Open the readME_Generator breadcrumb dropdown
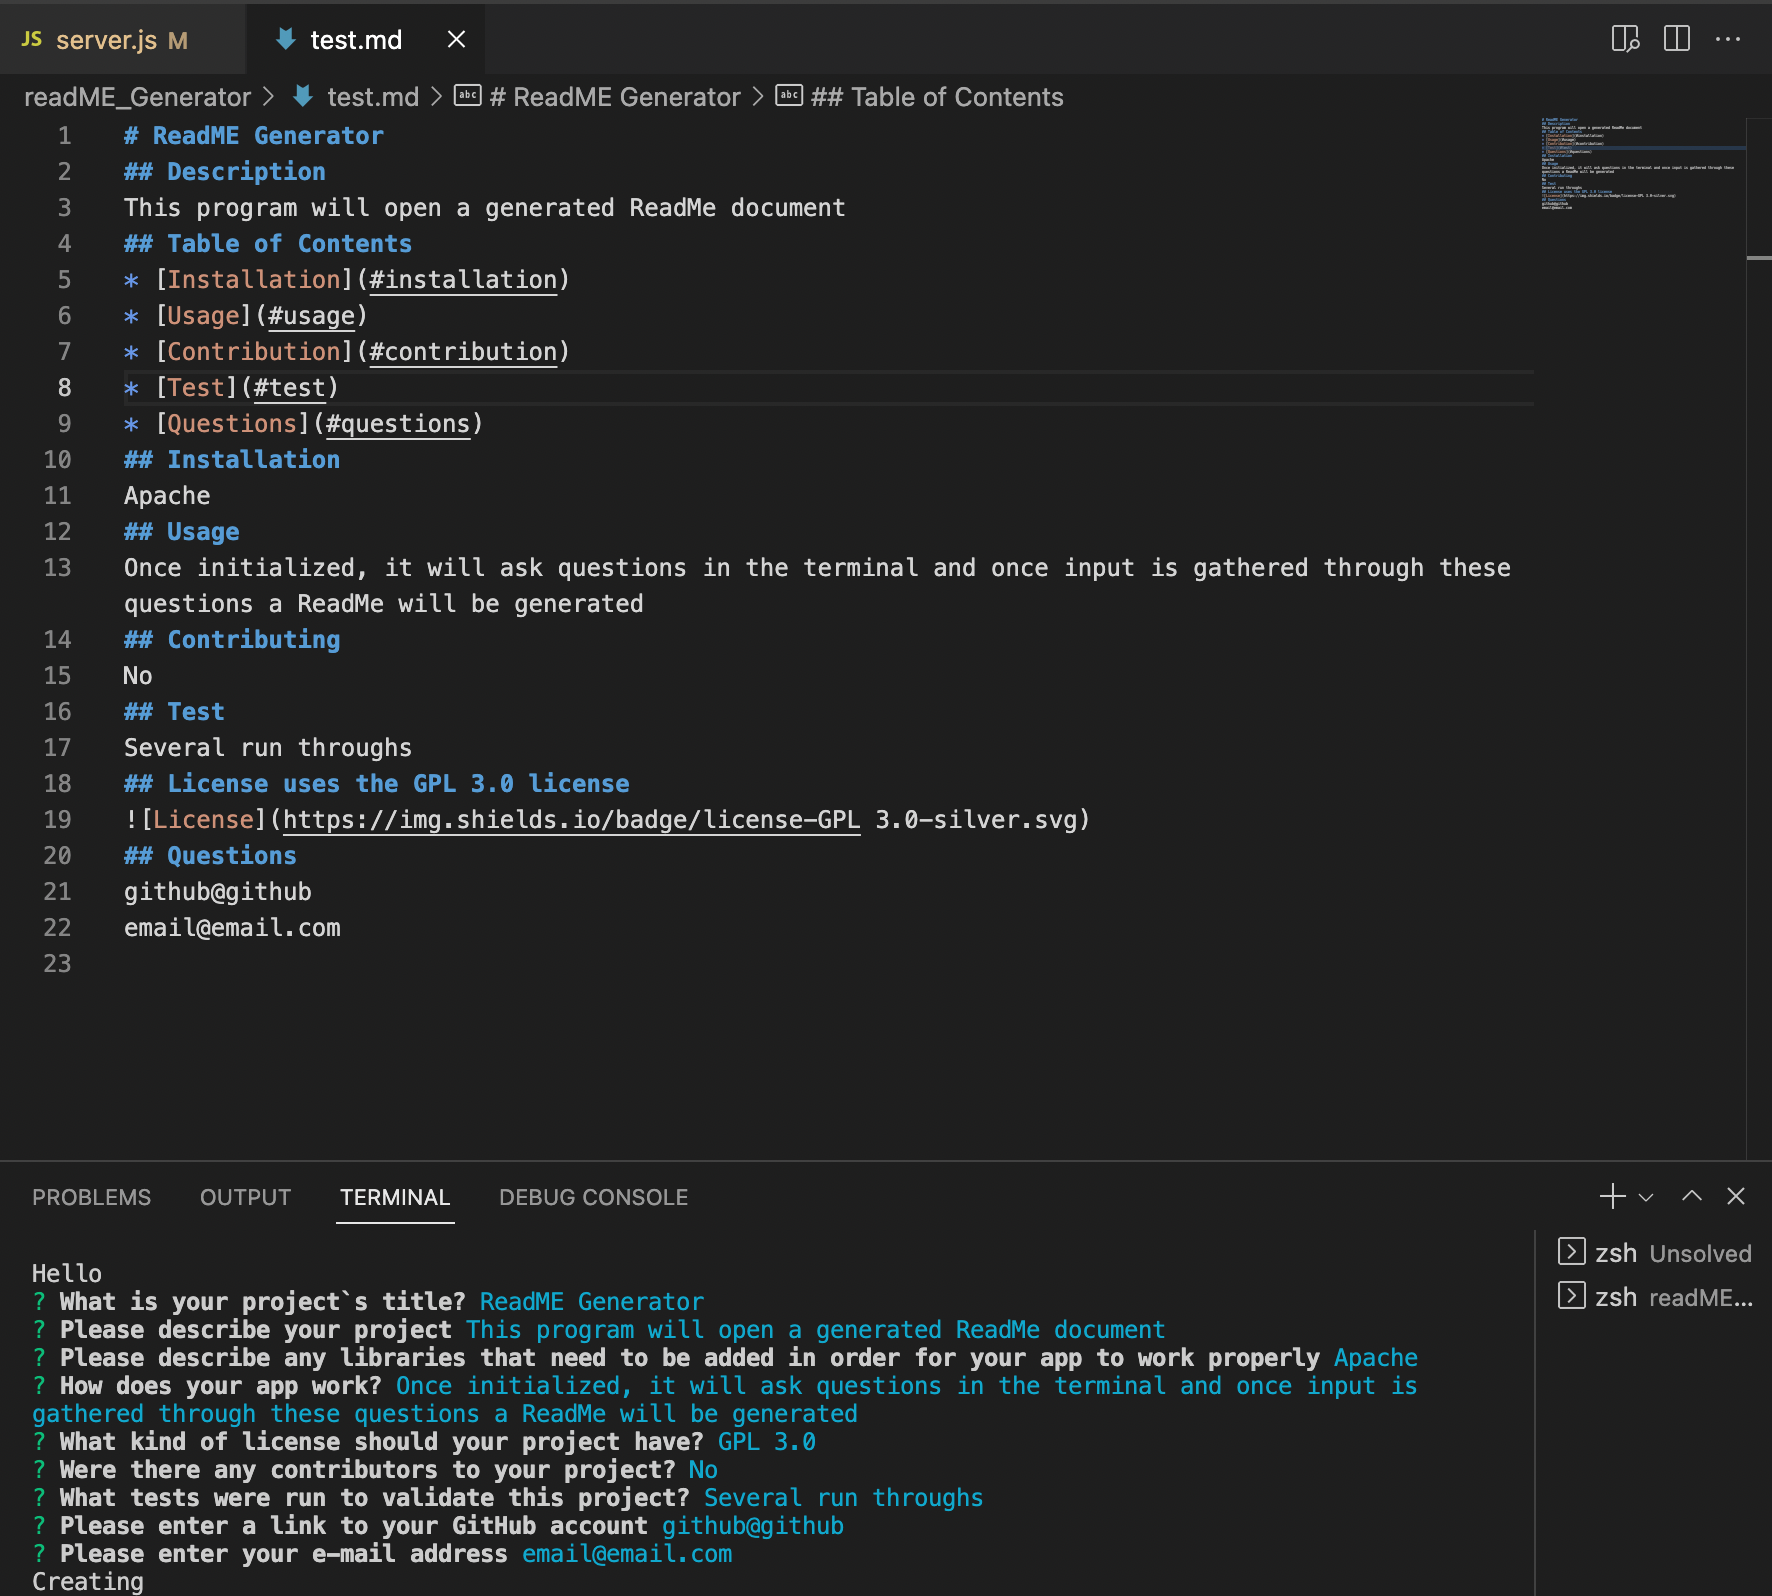Viewport: 1772px width, 1596px height. 138,96
